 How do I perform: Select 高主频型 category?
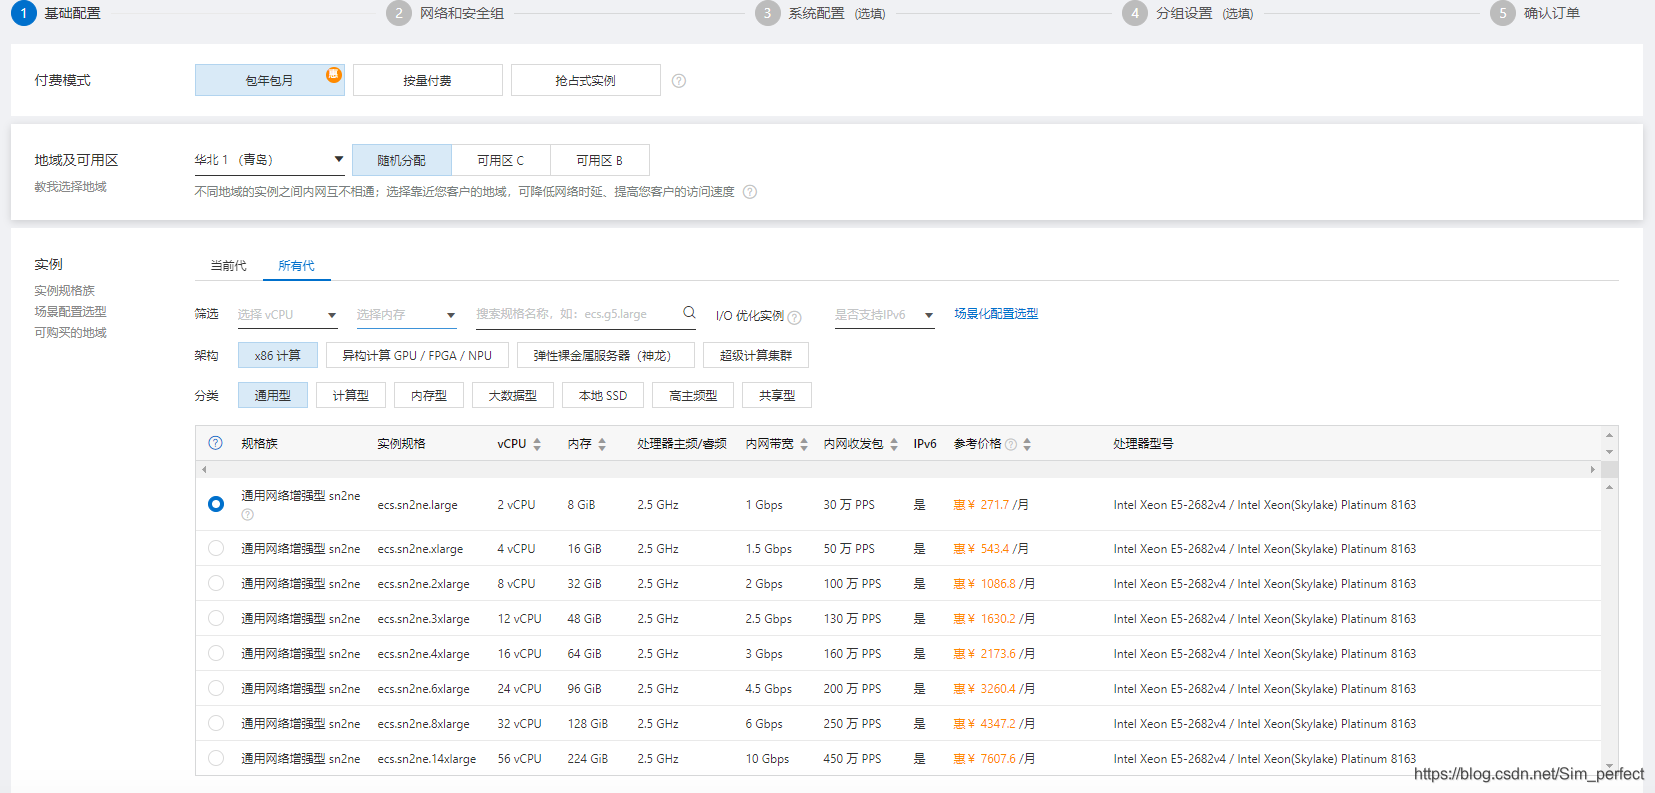coord(693,395)
